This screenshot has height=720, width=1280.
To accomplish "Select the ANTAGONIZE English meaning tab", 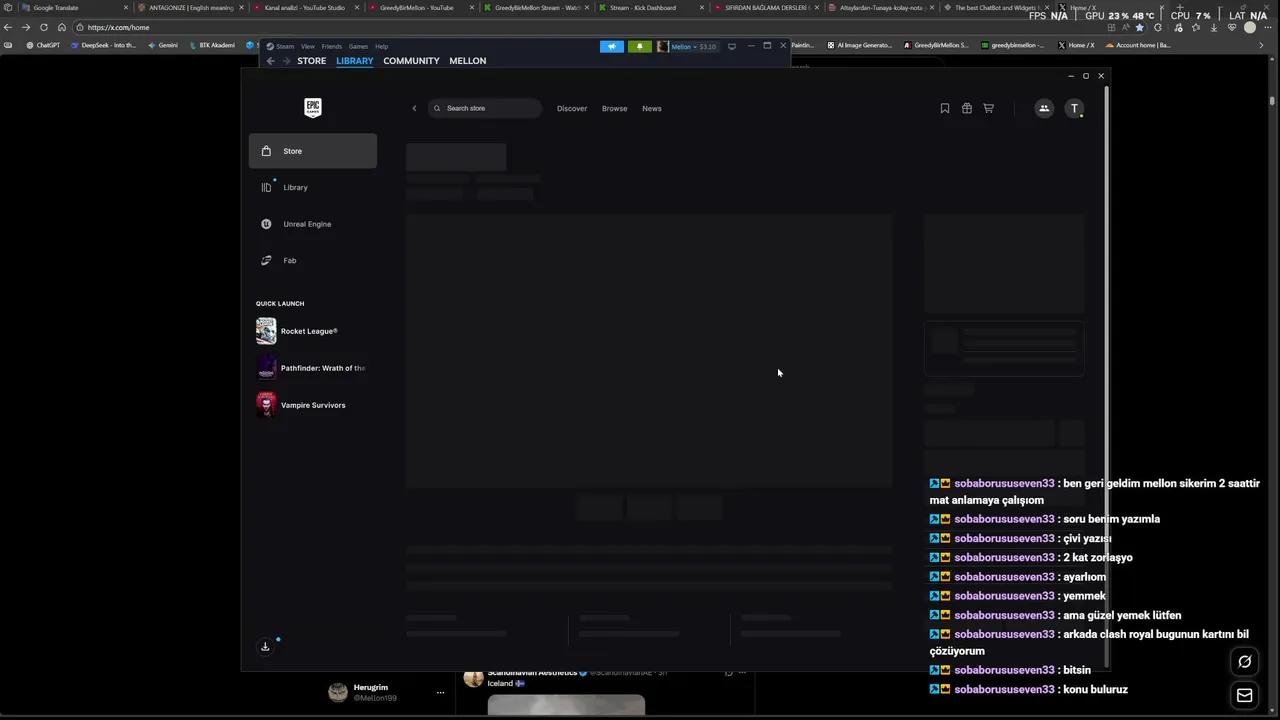I will 190,7.
